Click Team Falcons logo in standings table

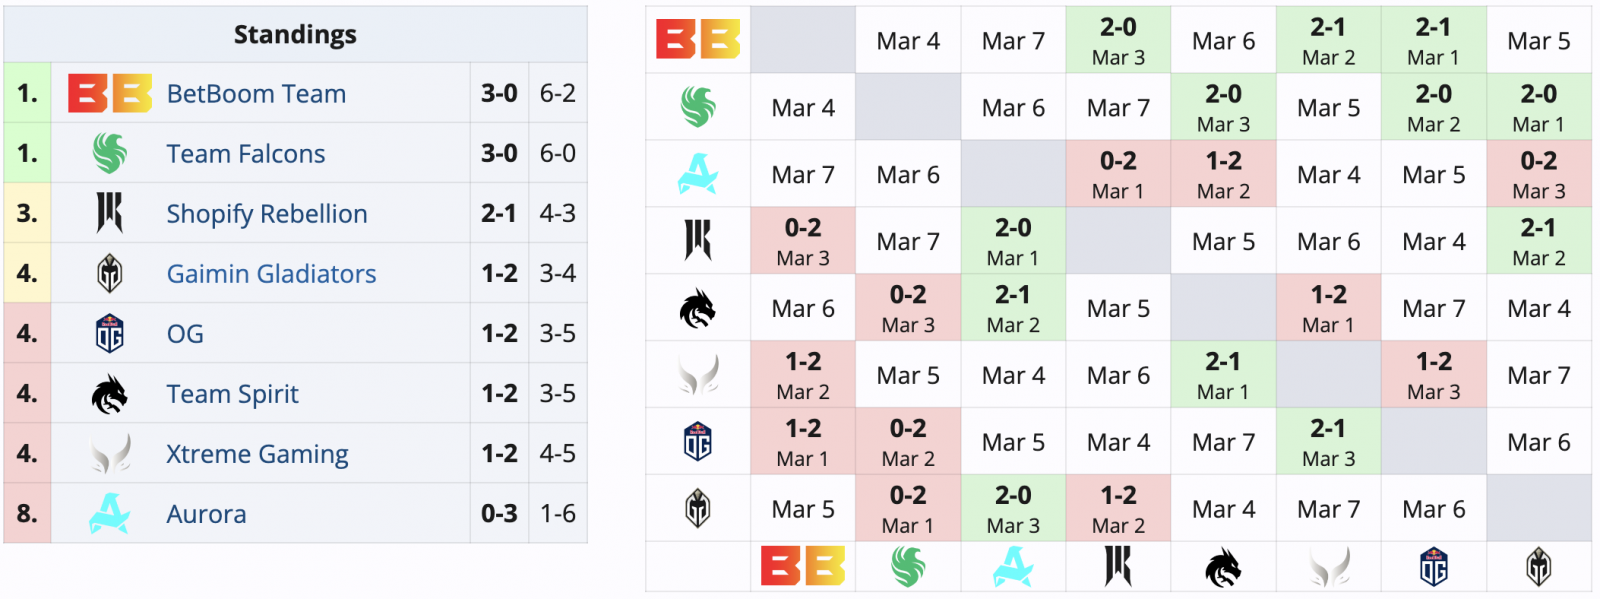click(x=110, y=153)
